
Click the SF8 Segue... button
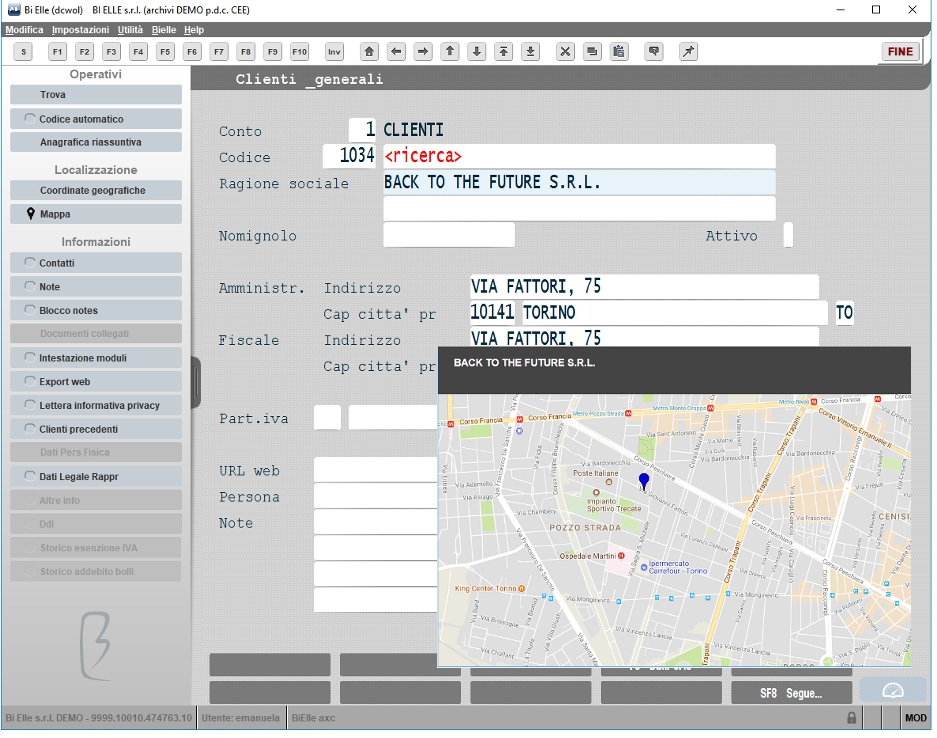[791, 693]
